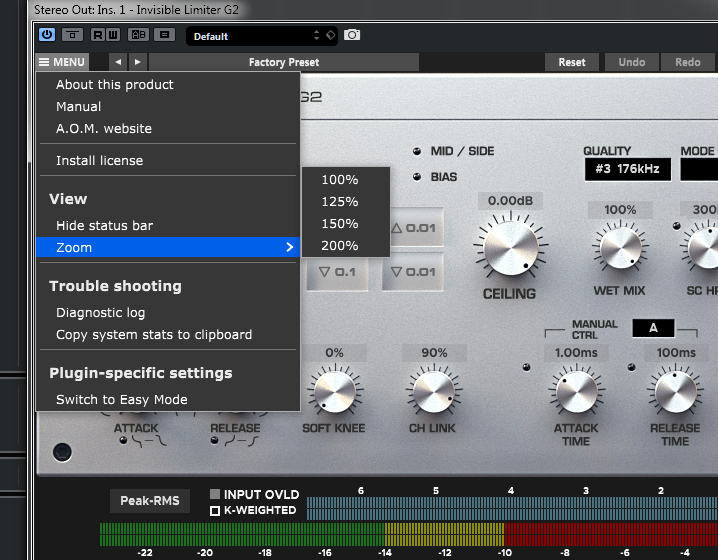
Task: Click the increase 0.01 triangle button
Action: click(416, 228)
